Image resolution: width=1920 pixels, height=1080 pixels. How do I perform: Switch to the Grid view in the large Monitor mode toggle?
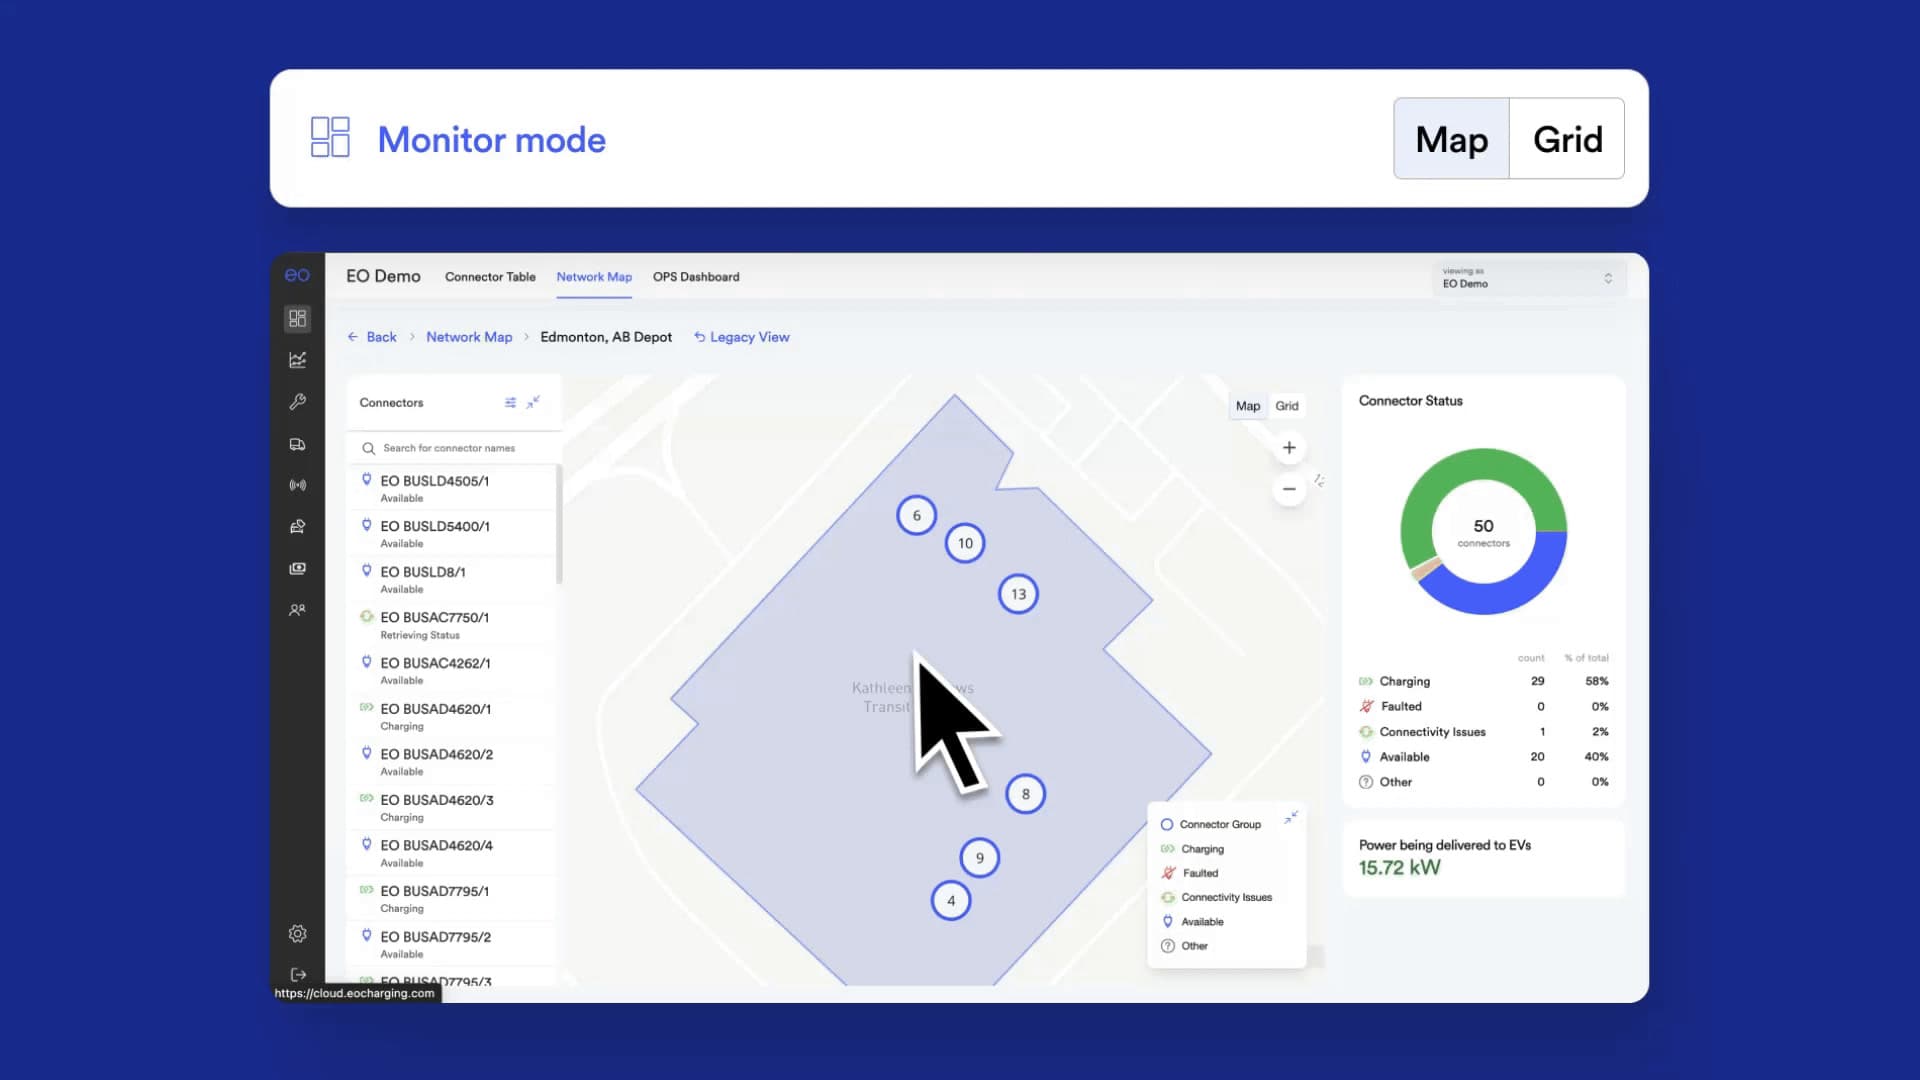click(1567, 139)
